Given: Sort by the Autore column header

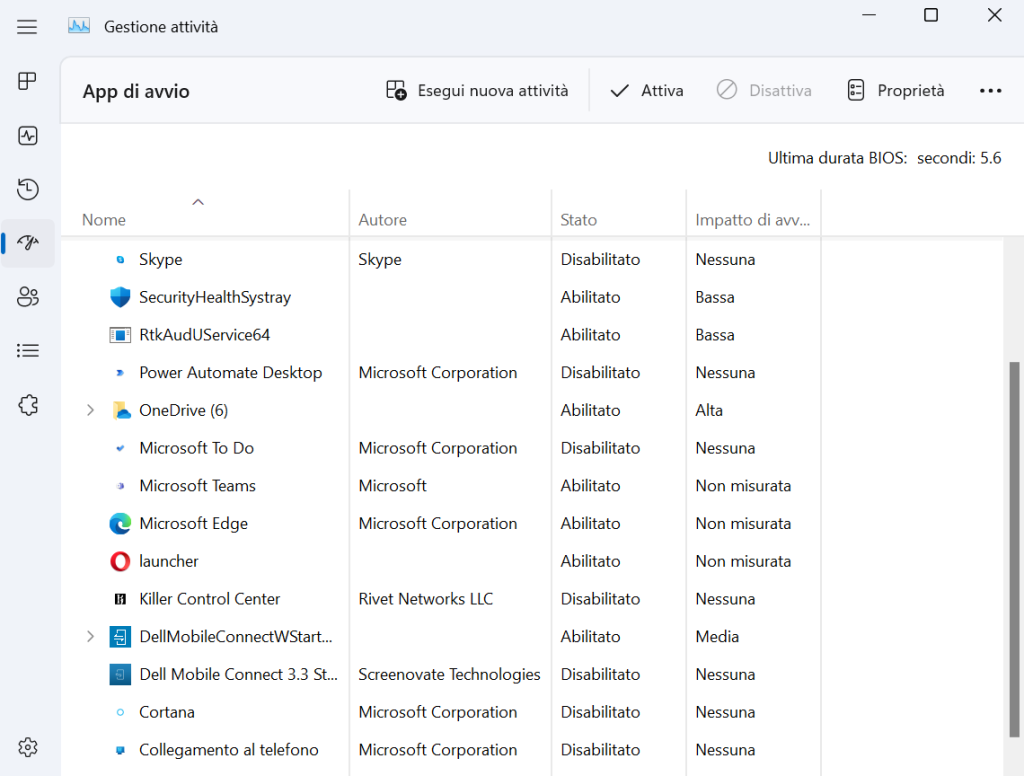Looking at the screenshot, I should coord(383,220).
